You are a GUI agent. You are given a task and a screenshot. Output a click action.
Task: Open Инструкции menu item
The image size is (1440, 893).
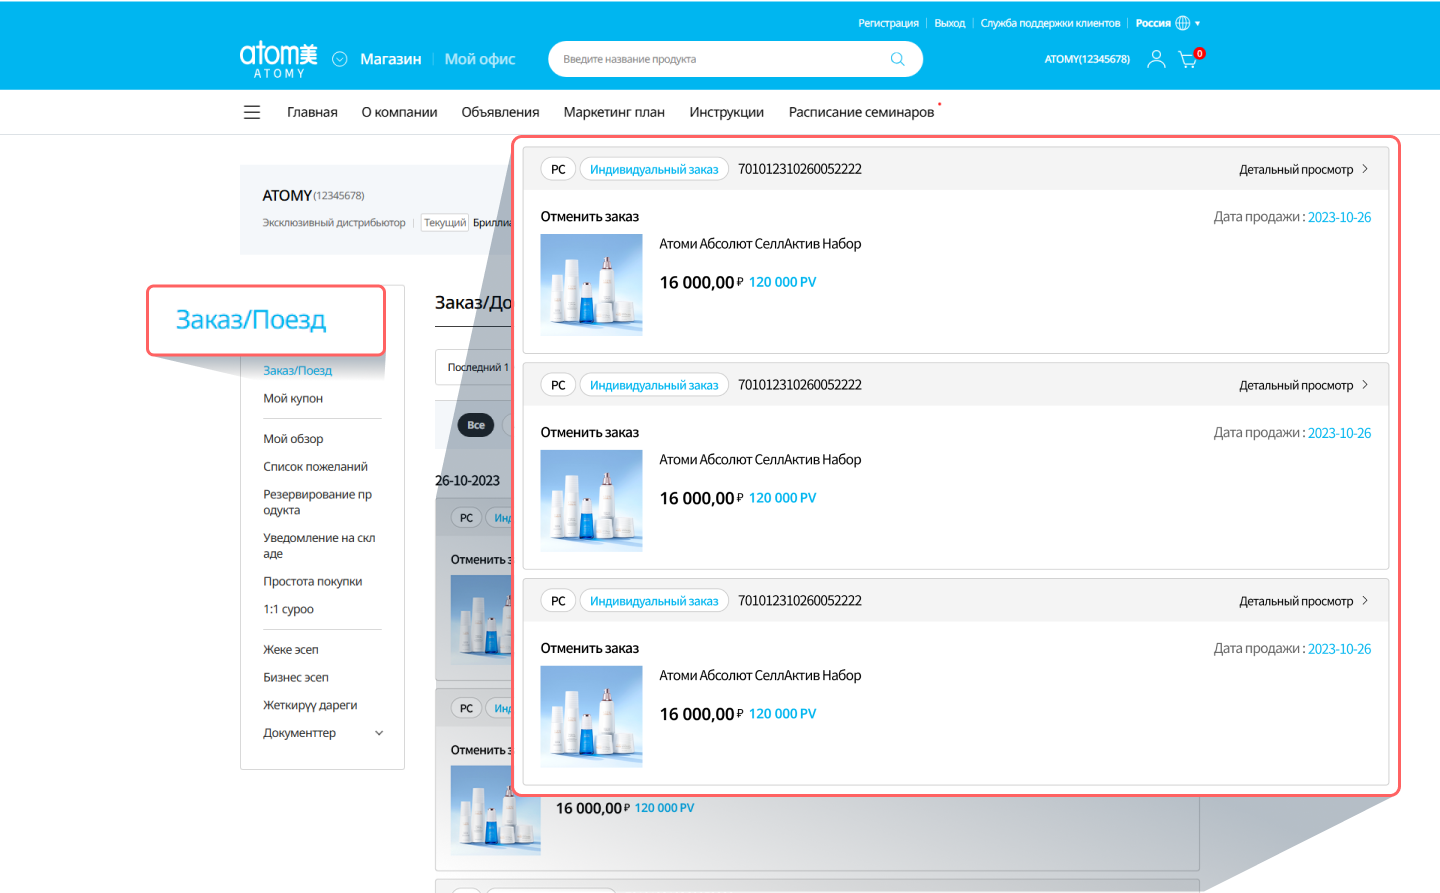pyautogui.click(x=726, y=112)
